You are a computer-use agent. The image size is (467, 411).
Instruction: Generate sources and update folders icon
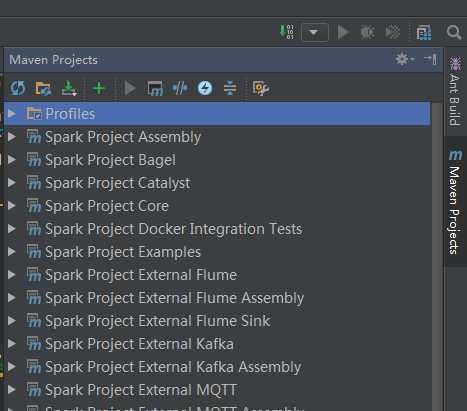click(x=43, y=88)
